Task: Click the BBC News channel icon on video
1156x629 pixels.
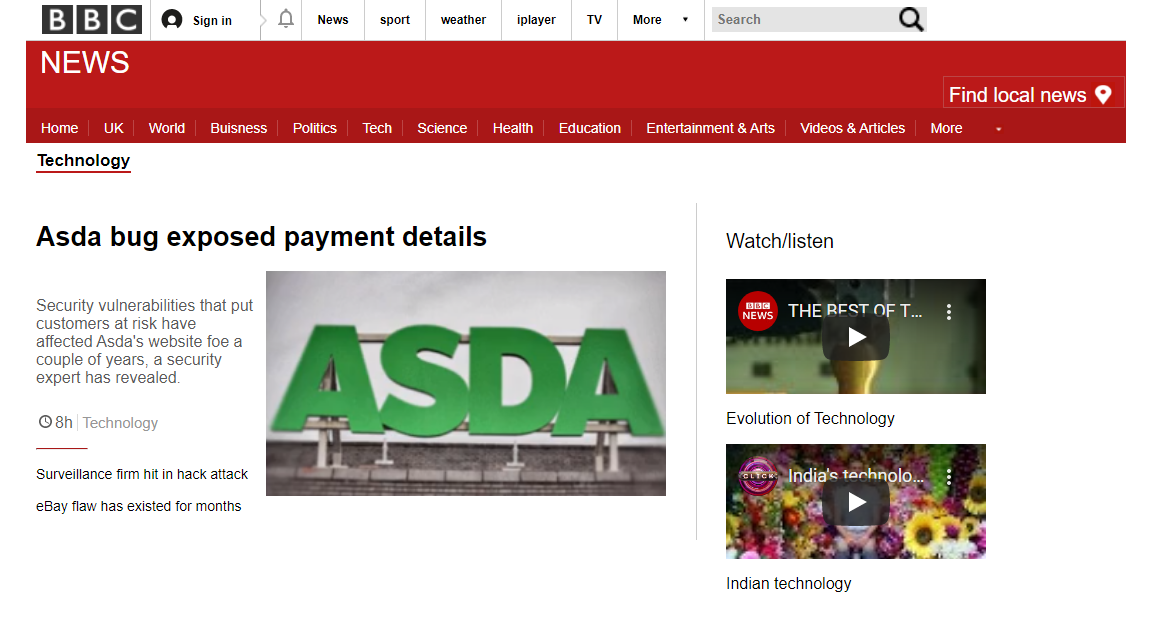Action: (757, 311)
